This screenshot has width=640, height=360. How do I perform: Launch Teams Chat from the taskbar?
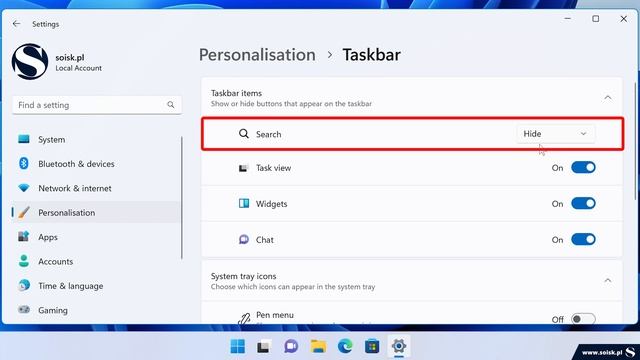tap(291, 347)
